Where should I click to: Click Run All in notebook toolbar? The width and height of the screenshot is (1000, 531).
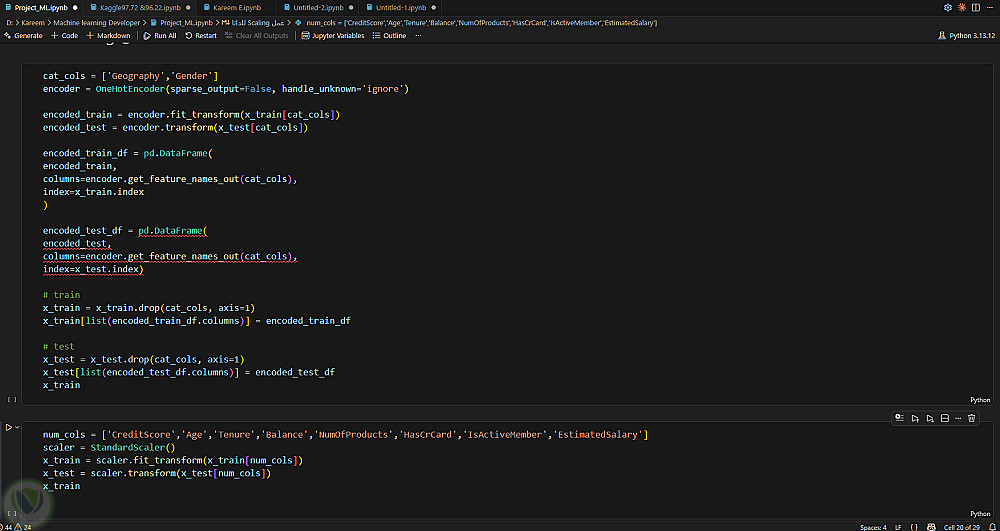tap(159, 36)
